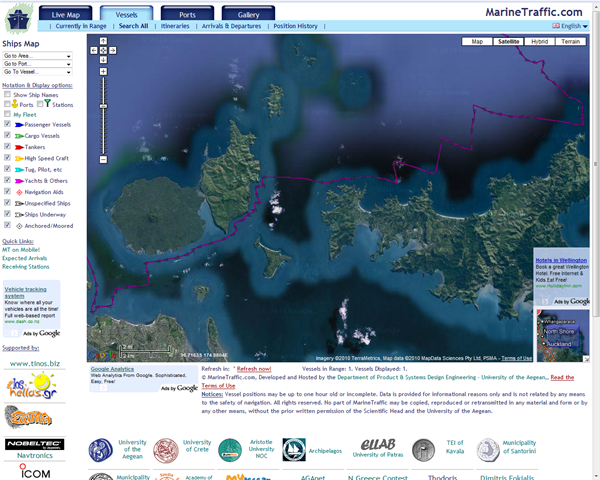Image resolution: width=600 pixels, height=480 pixels.
Task: Click the green Stations antenna icon
Action: 47,103
